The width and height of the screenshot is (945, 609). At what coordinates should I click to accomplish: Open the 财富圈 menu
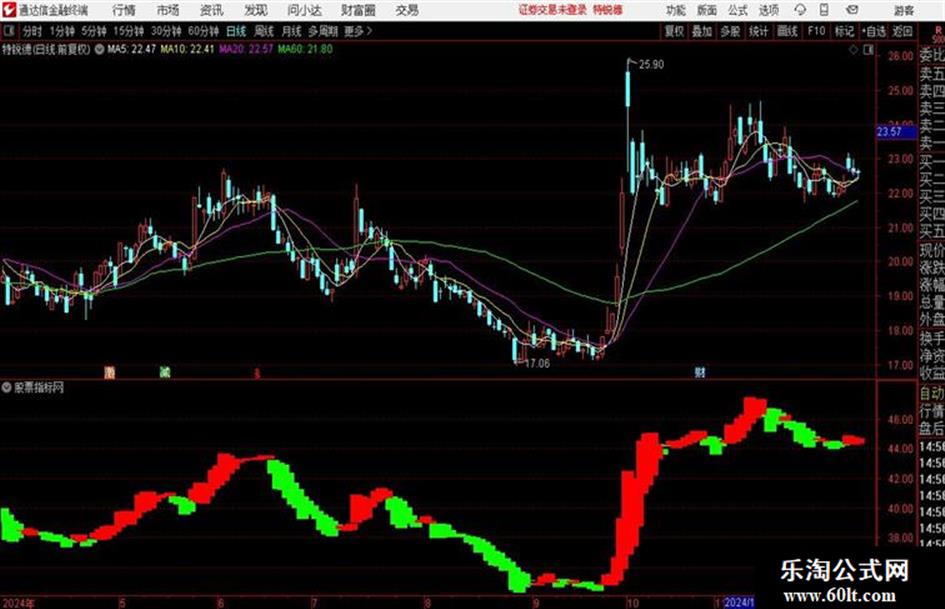(x=358, y=10)
